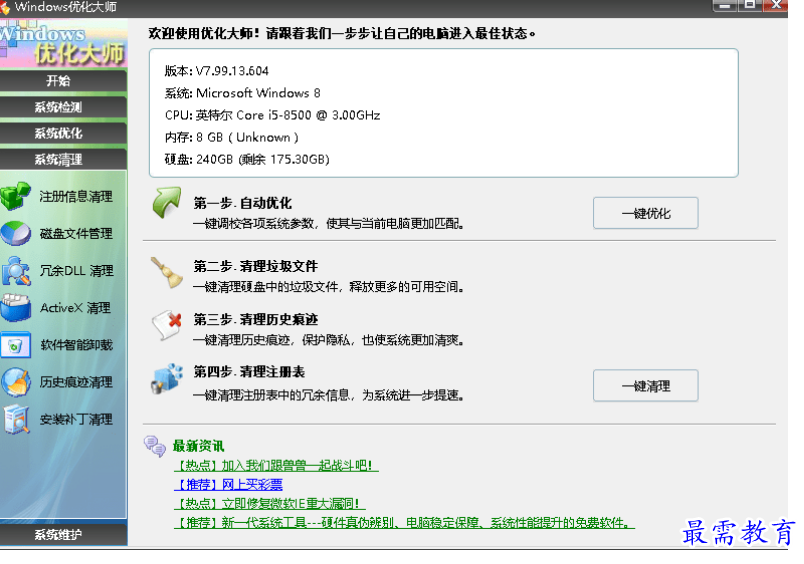This screenshot has height=564, width=804.
Task: Switch to 系统检测 section
Action: [x=64, y=107]
